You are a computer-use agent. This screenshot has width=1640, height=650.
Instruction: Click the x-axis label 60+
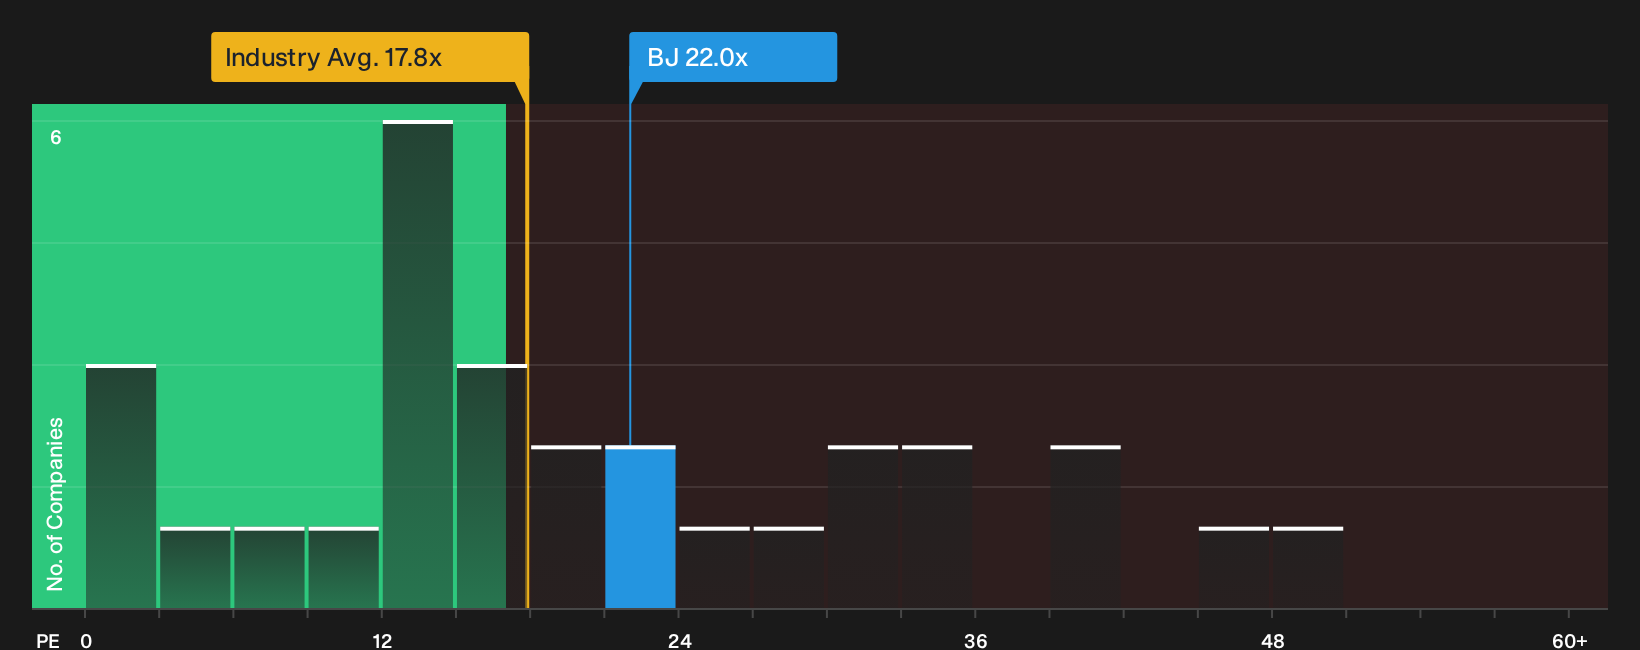tap(1569, 641)
